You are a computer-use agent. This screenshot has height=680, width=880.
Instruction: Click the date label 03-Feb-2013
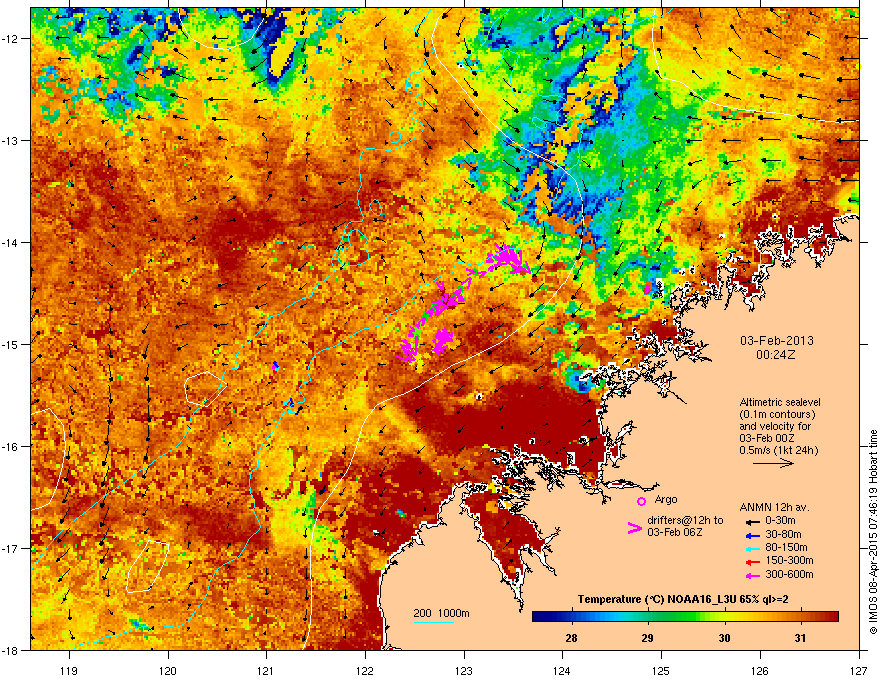pyautogui.click(x=777, y=341)
